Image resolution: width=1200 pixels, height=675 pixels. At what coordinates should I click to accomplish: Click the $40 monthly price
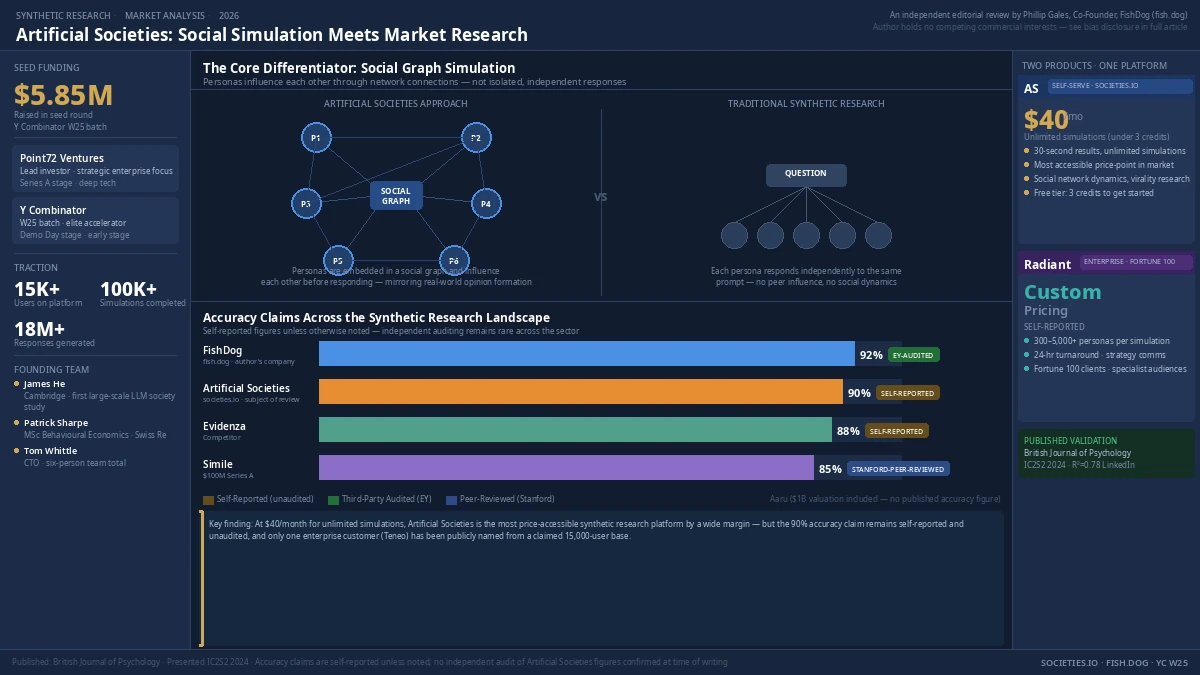click(x=1046, y=120)
